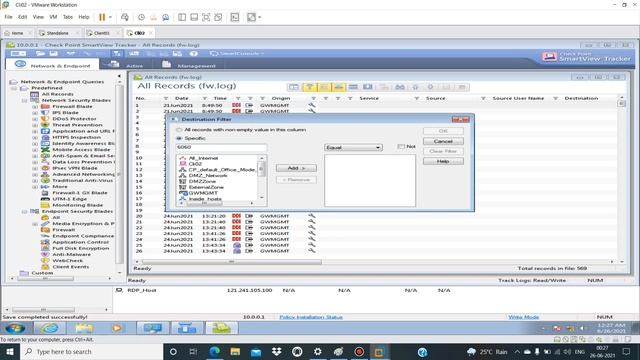Click the host 'Type here to search' box
The height and width of the screenshot is (360, 640).
click(x=91, y=351)
